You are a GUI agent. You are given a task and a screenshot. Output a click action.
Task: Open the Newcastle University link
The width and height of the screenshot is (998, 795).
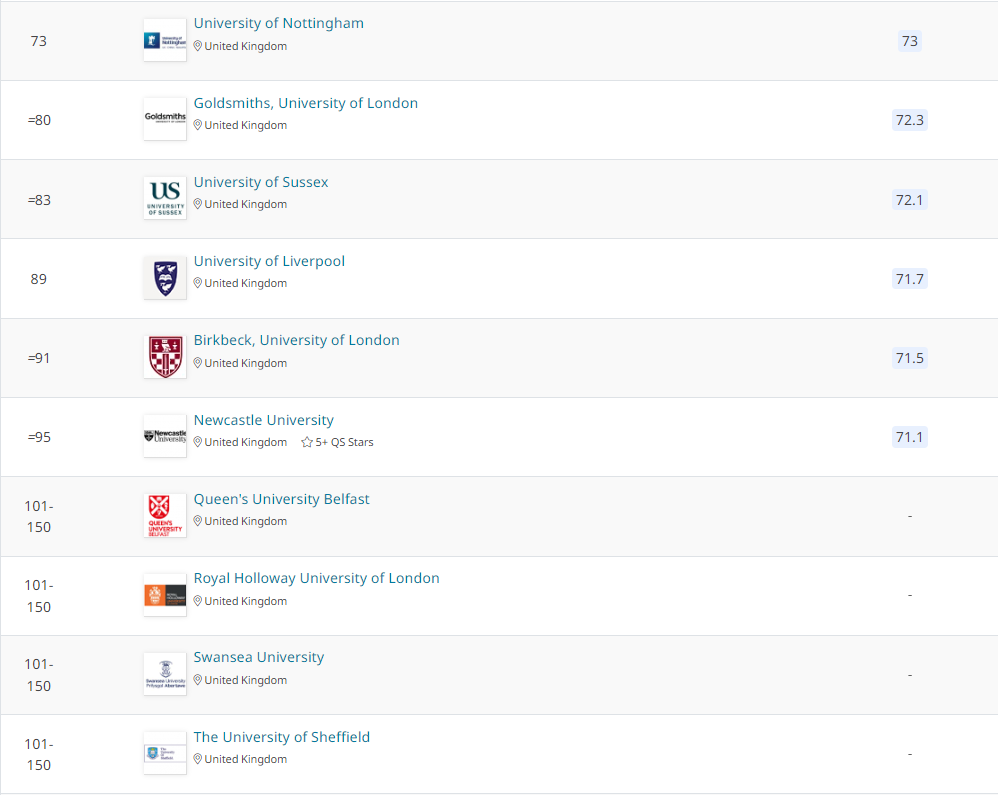coord(264,420)
